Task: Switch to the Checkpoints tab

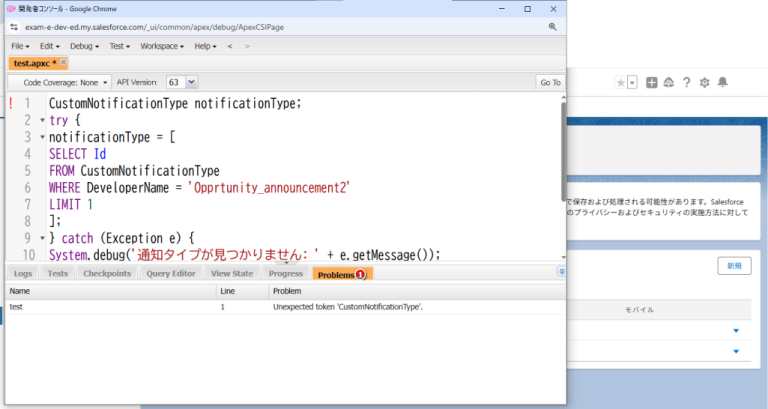Action: coord(107,273)
